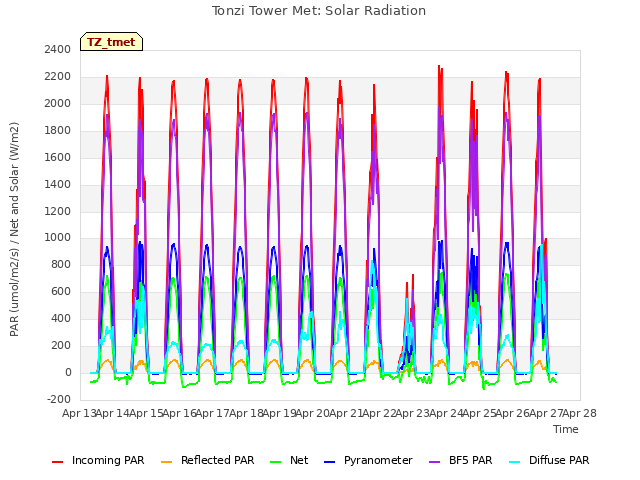
Task: Click the Apr 20 x-axis label
Action: point(313,413)
